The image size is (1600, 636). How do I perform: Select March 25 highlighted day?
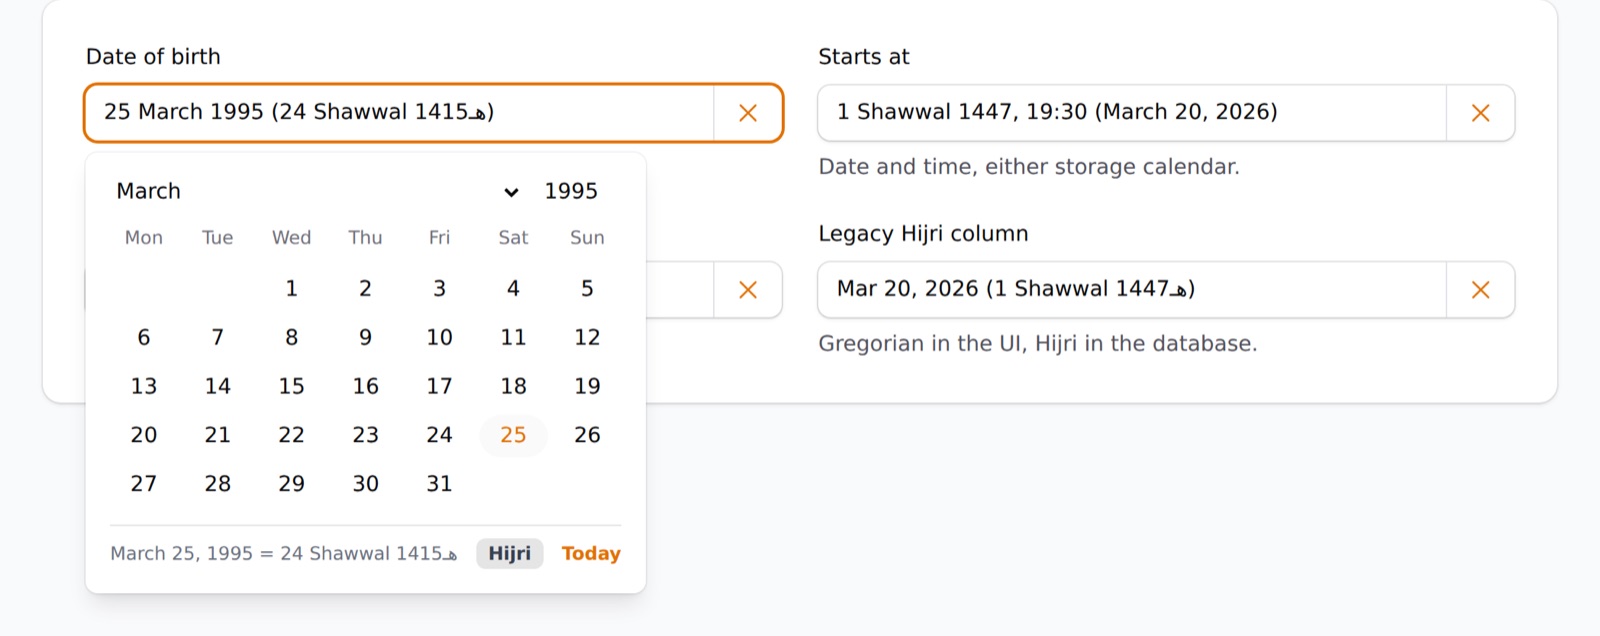(513, 435)
